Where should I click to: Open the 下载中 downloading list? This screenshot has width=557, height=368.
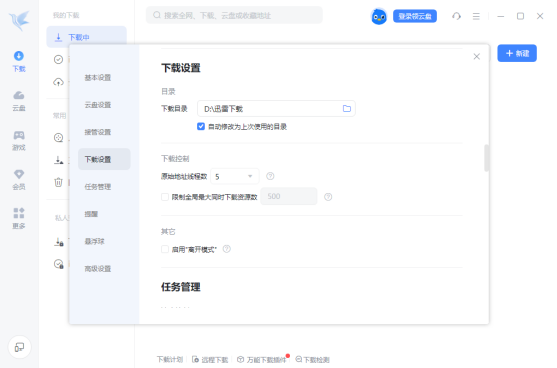[x=87, y=37]
